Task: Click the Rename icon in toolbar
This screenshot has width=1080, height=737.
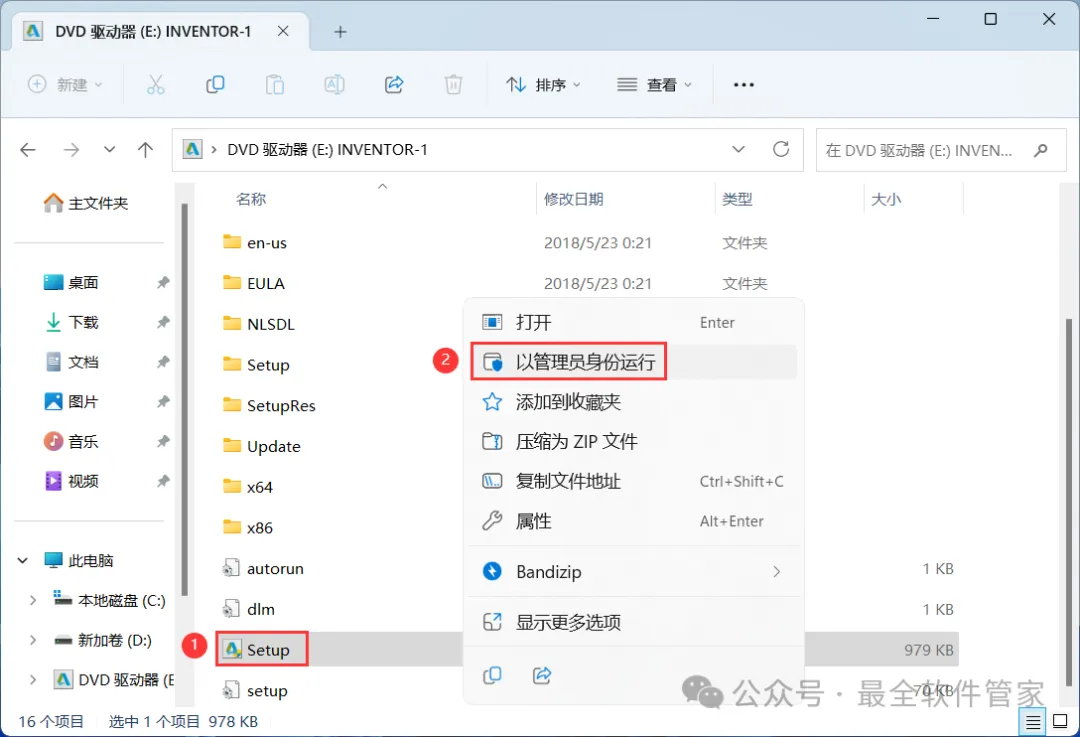Action: tap(334, 85)
